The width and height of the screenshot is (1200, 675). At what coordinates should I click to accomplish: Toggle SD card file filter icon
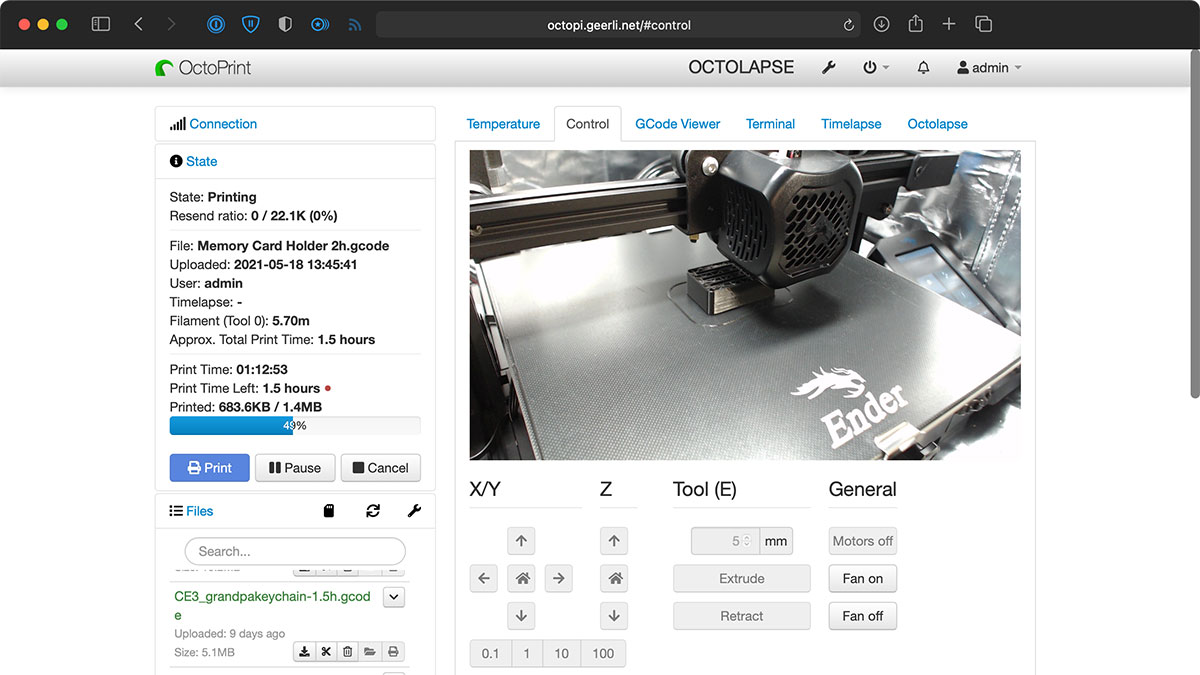point(329,511)
